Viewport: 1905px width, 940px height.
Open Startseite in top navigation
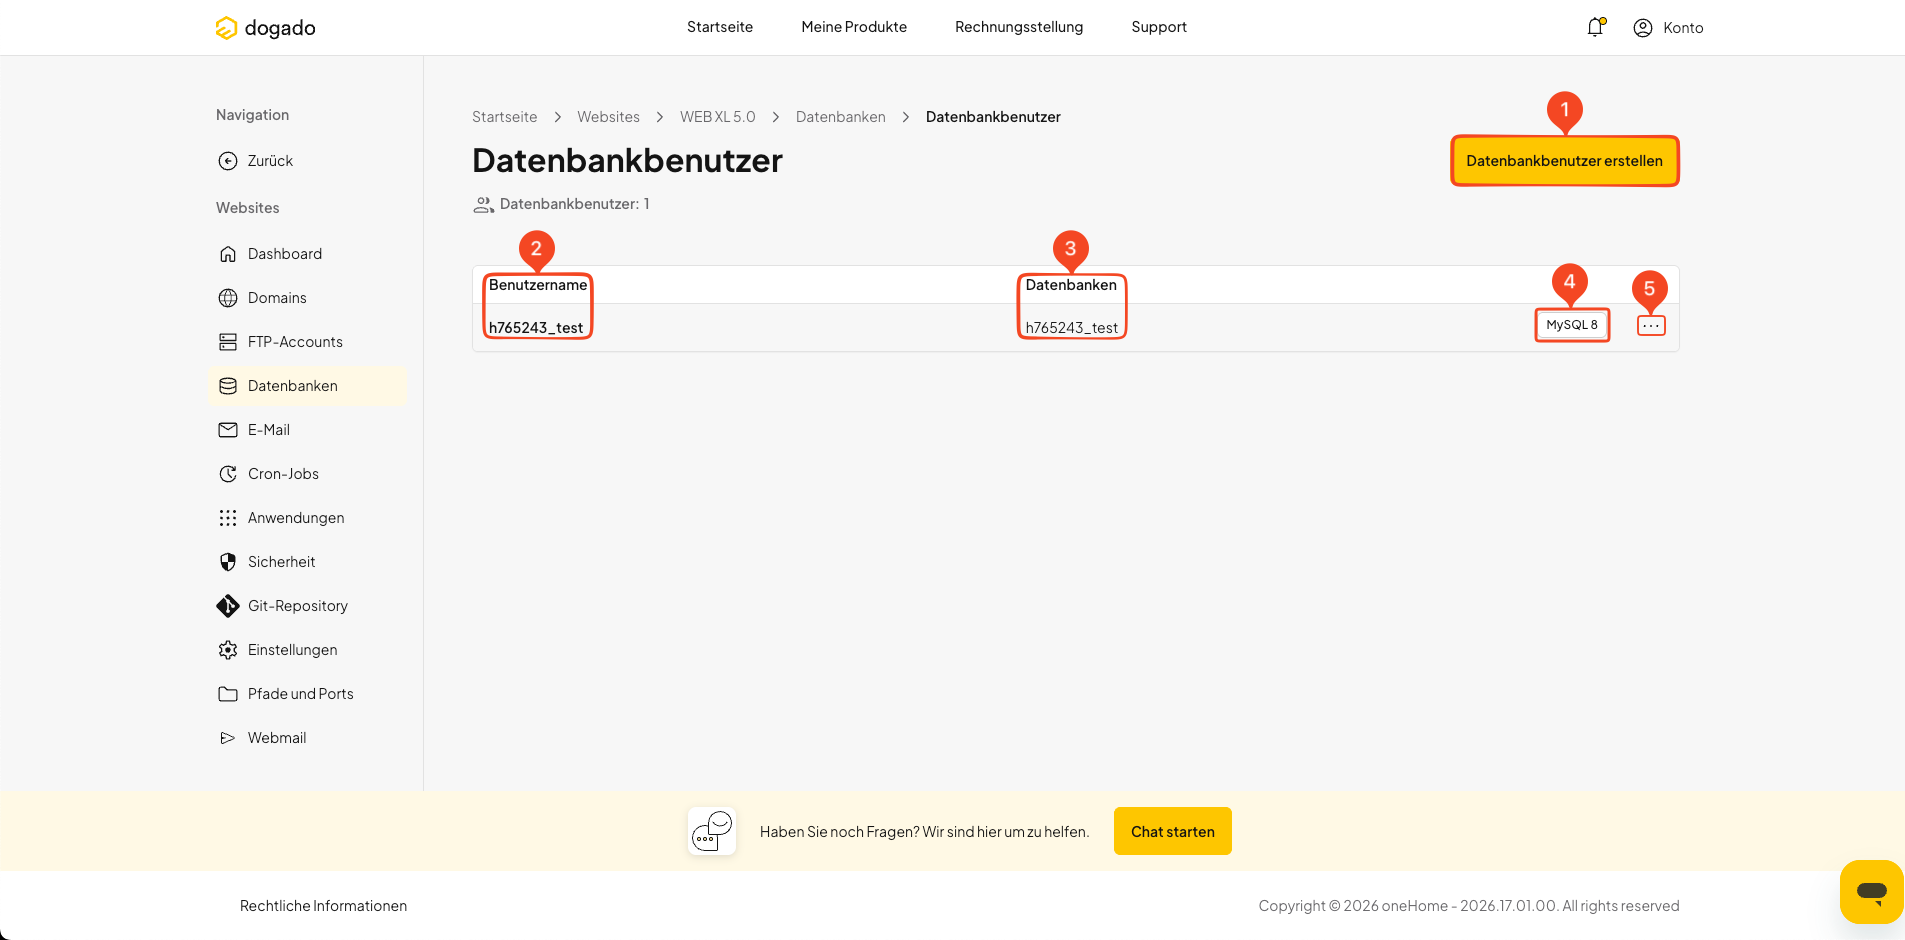(720, 27)
